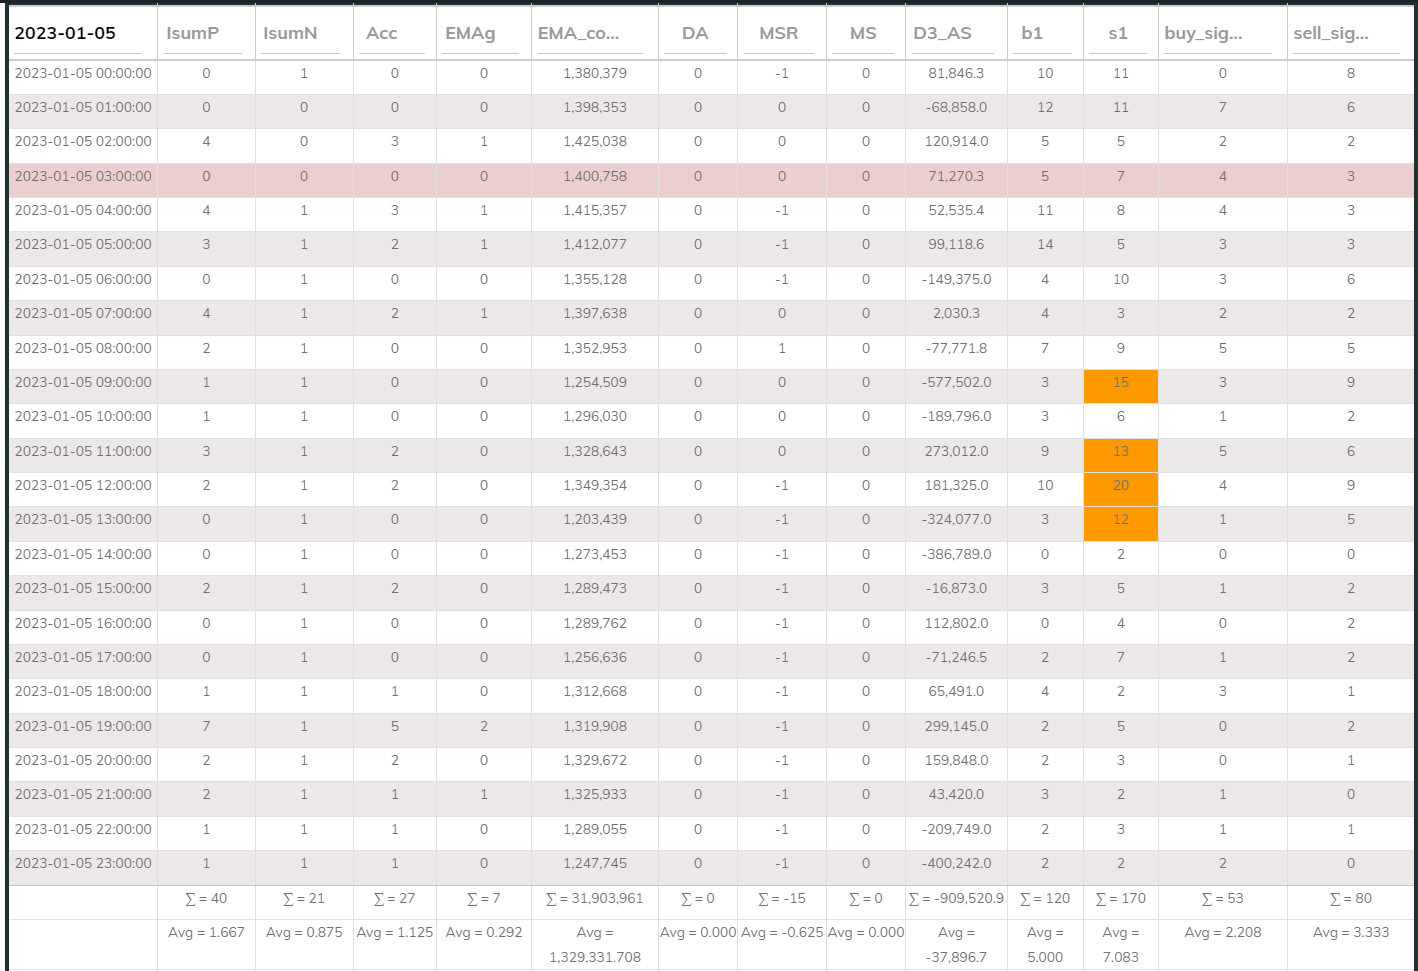
Task: Click the 2023-01-05 date header cell
Action: click(66, 33)
